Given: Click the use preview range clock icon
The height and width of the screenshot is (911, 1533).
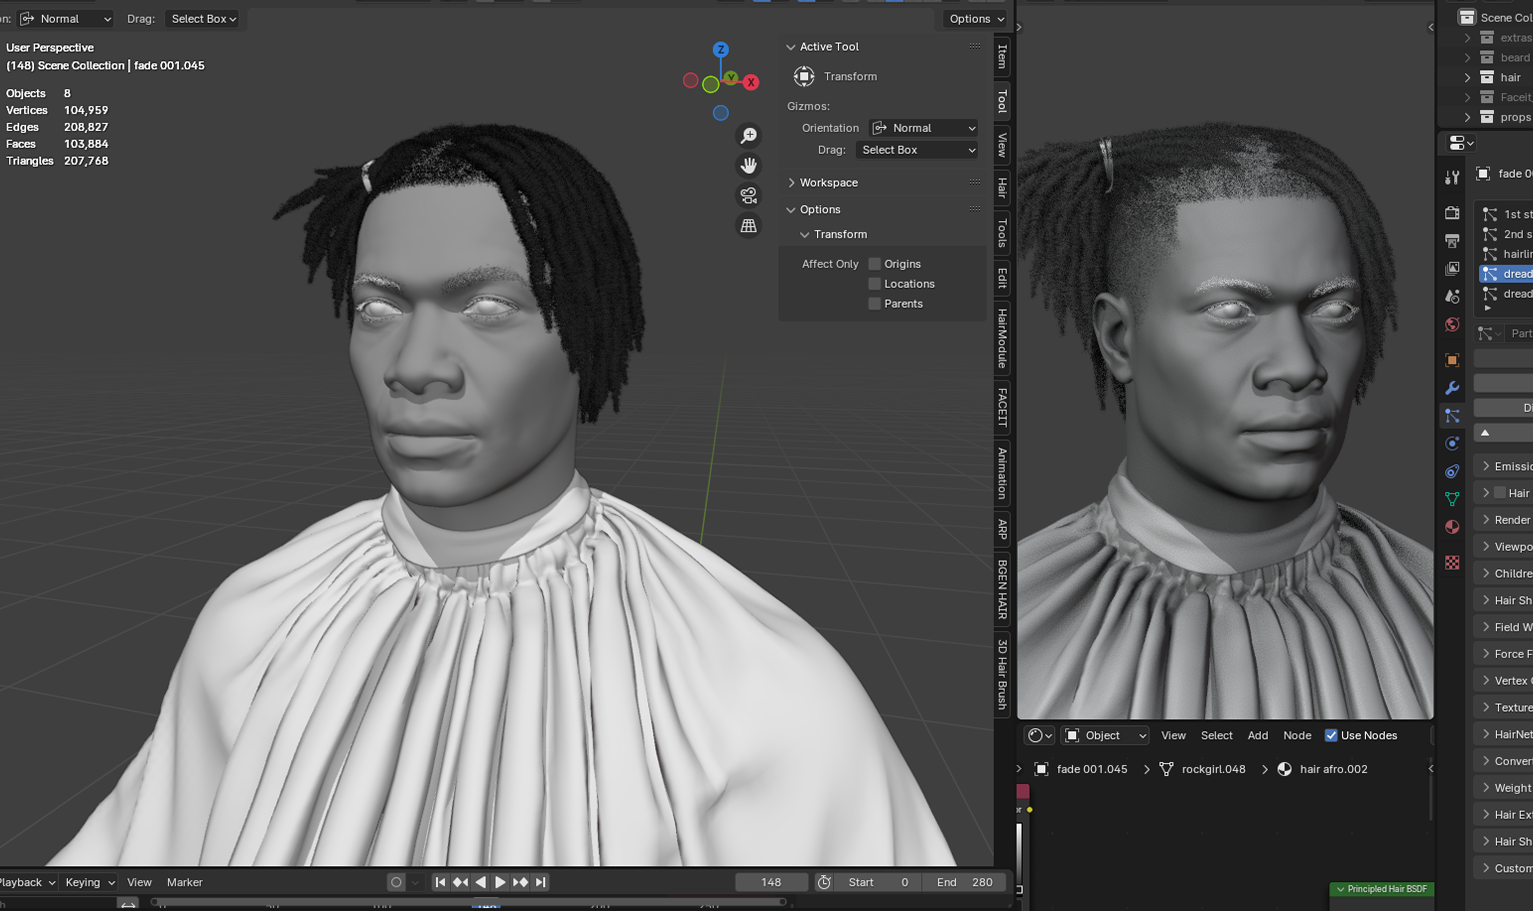Looking at the screenshot, I should pos(824,882).
